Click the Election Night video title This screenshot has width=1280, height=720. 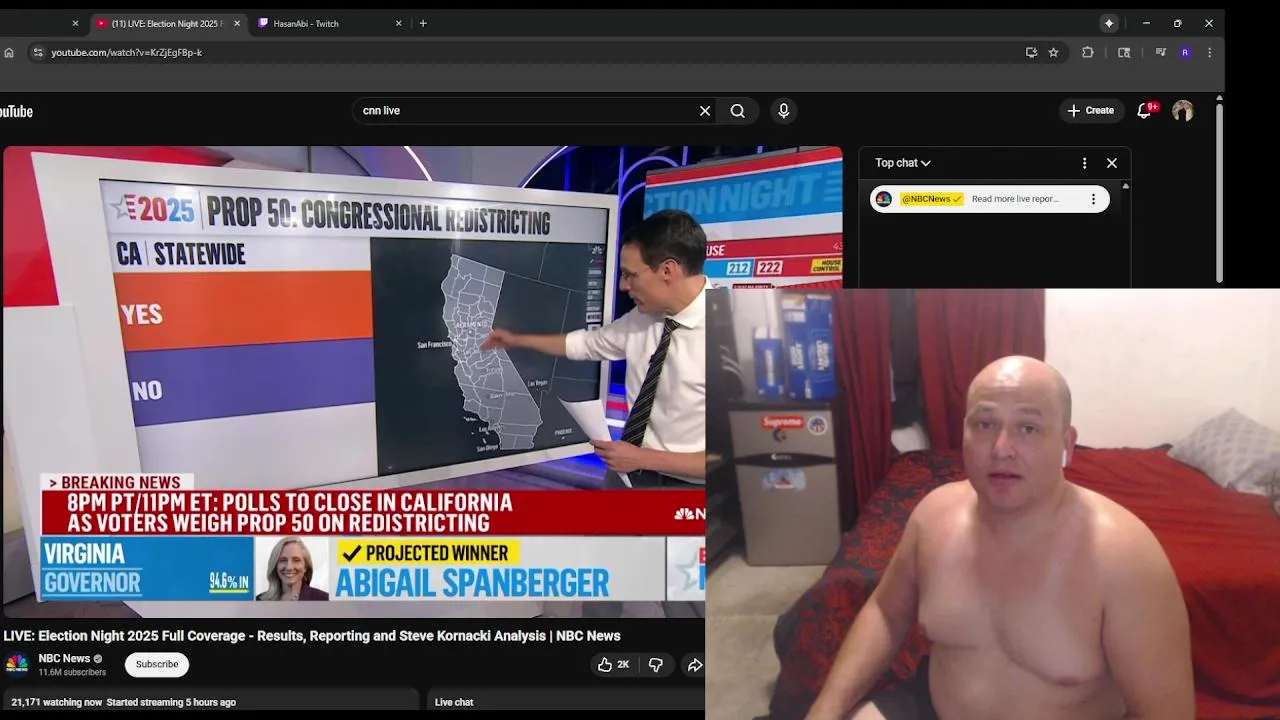pos(312,636)
